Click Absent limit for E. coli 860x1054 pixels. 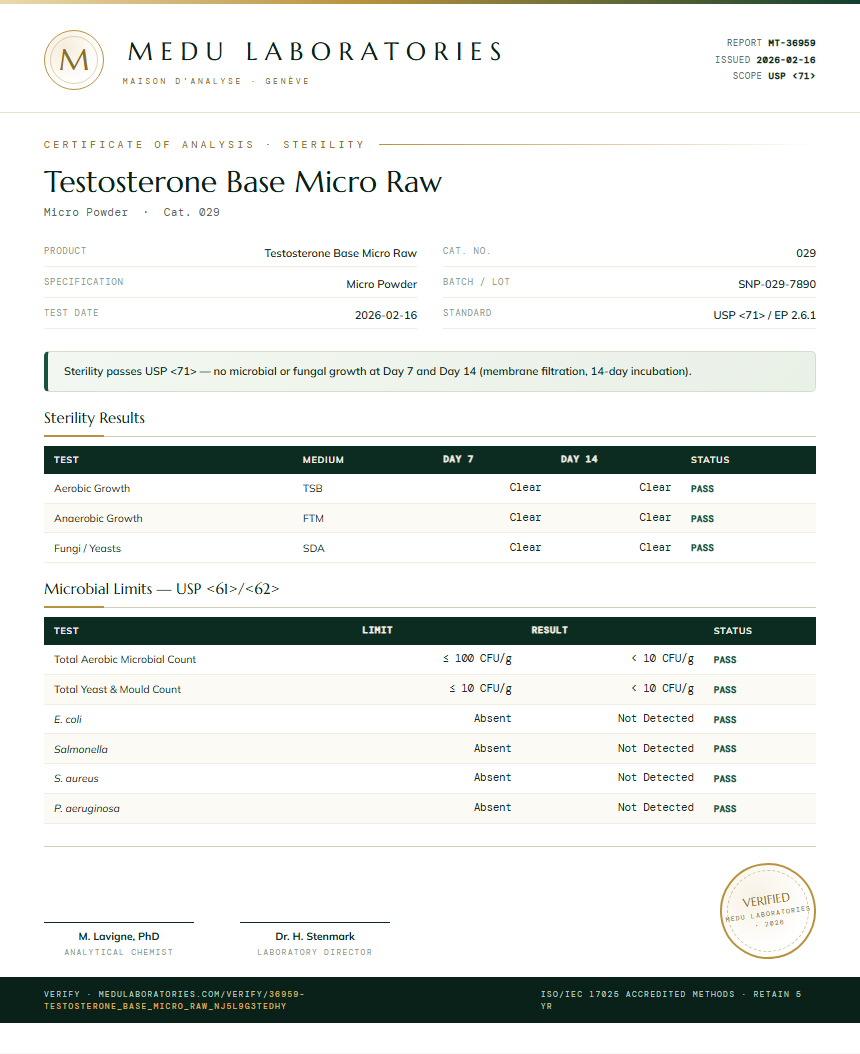click(492, 719)
